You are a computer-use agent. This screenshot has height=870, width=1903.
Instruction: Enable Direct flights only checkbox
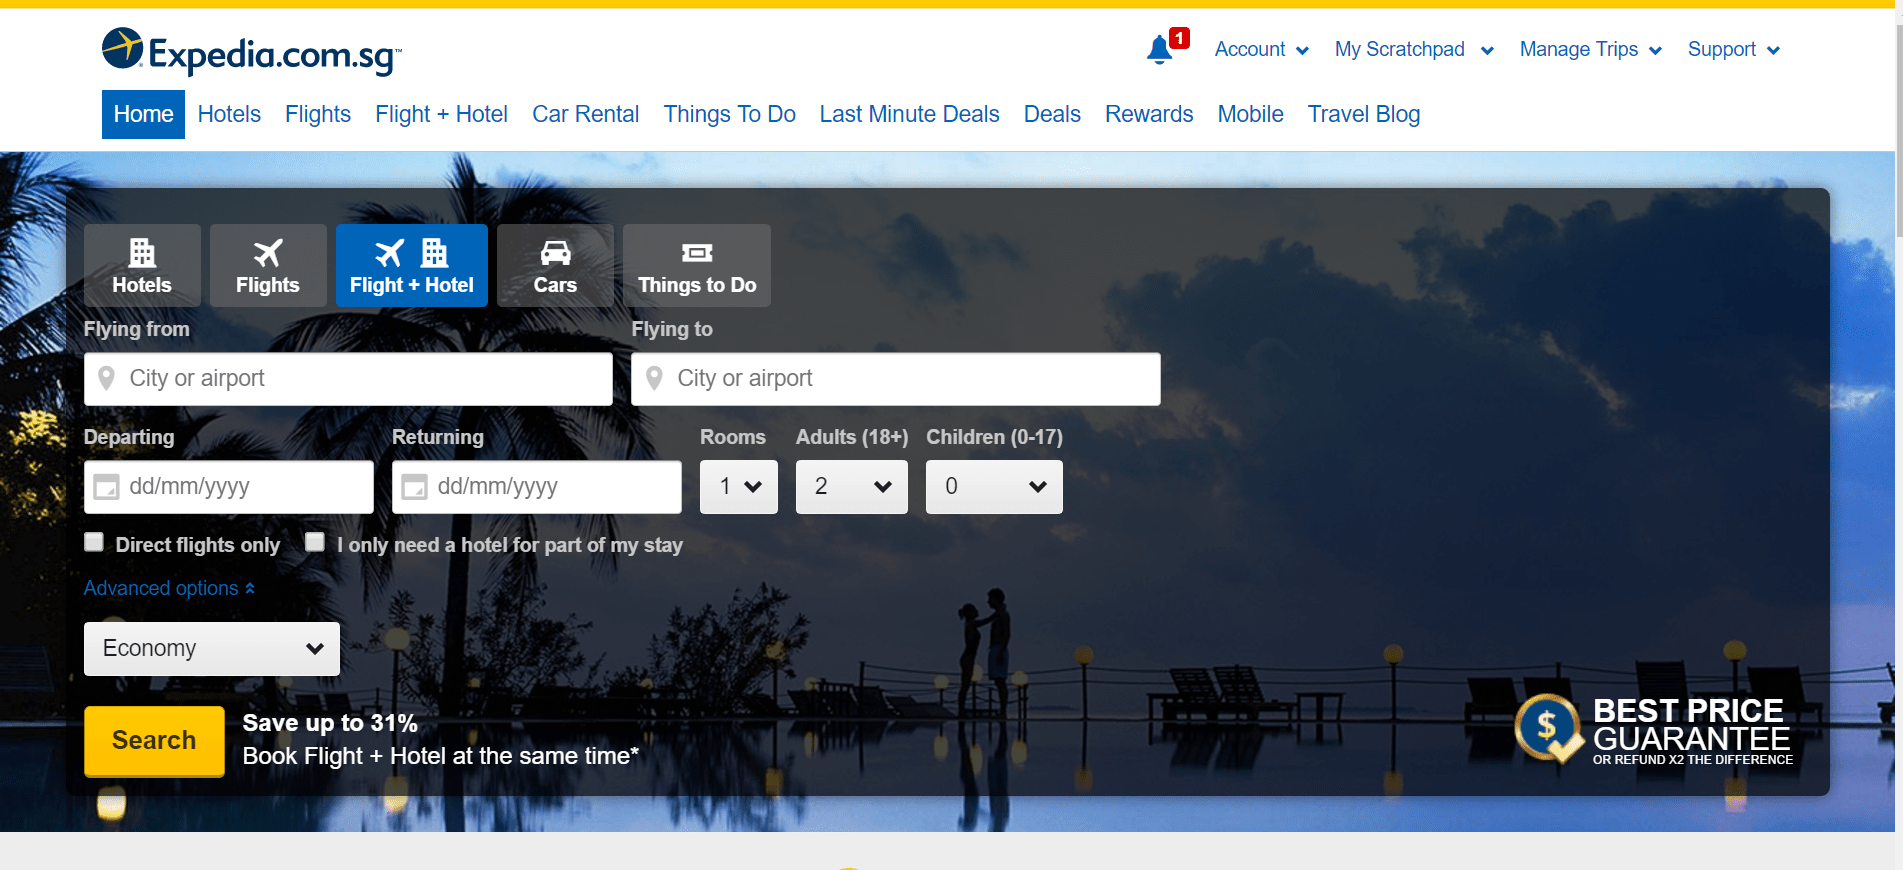pos(94,542)
